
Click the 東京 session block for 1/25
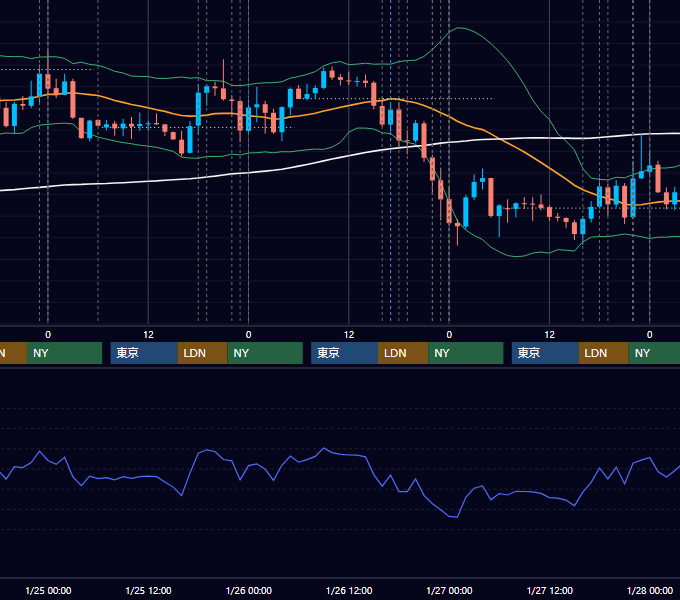tap(144, 353)
